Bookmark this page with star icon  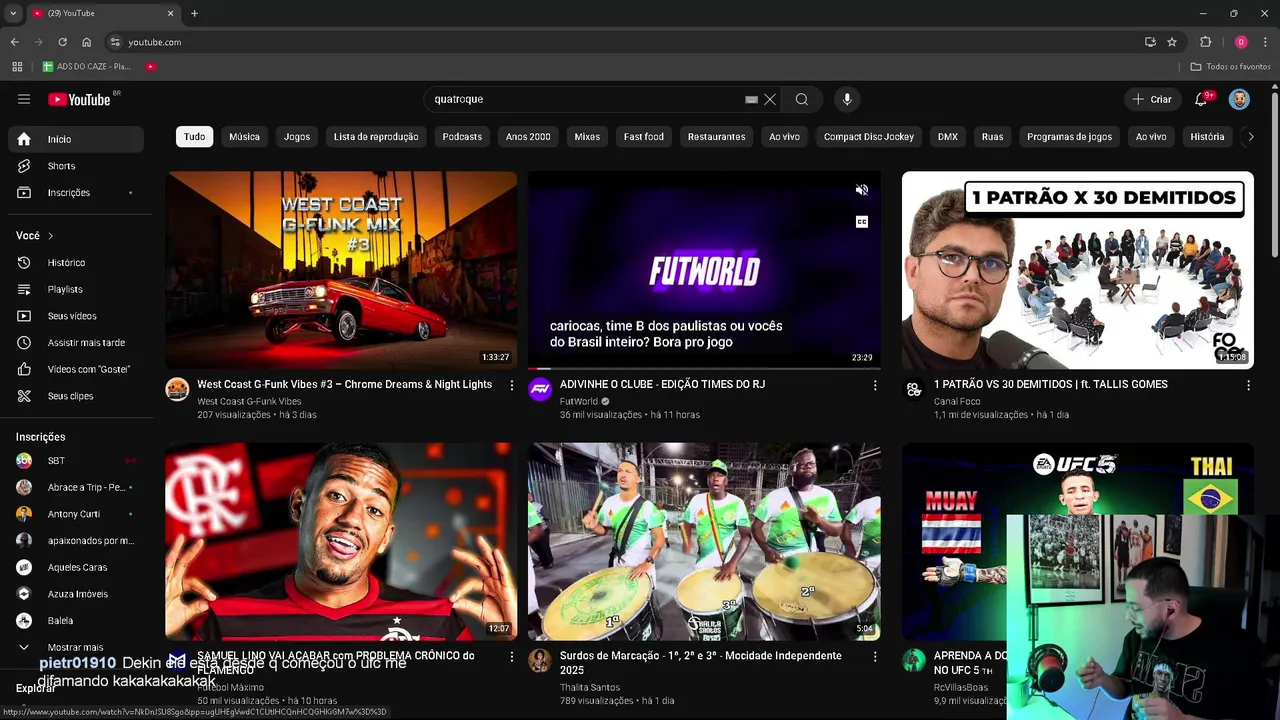(1172, 42)
